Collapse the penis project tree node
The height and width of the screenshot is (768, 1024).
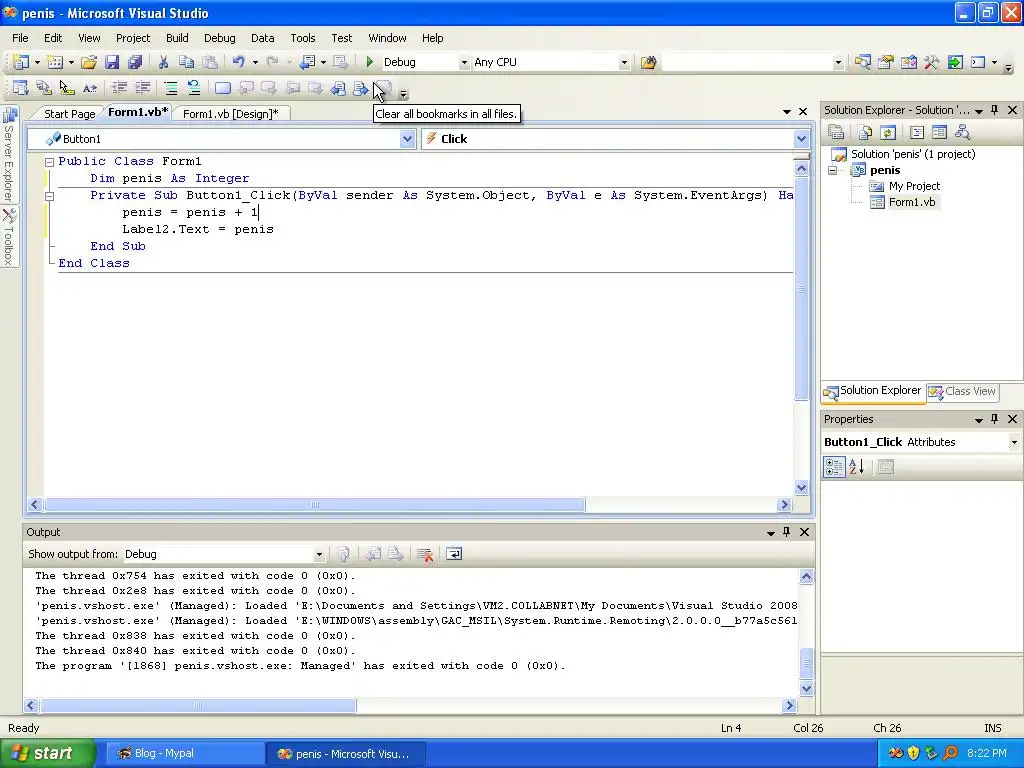pyautogui.click(x=833, y=170)
